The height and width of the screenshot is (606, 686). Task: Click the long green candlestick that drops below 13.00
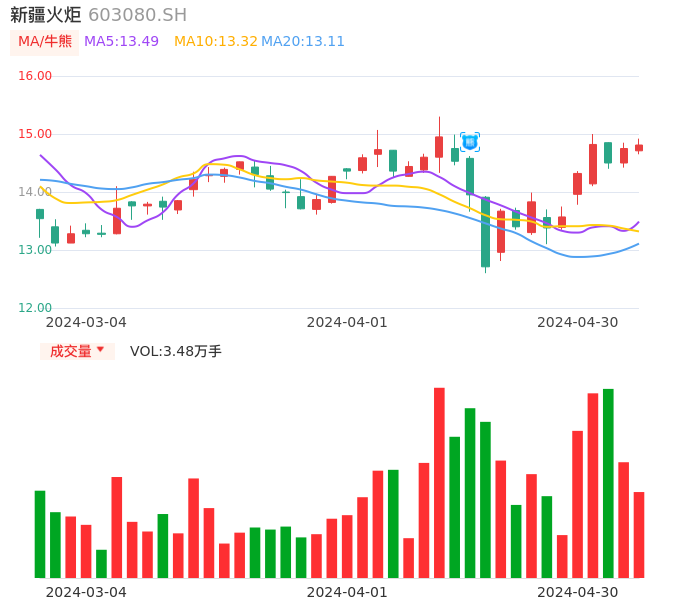pos(485,232)
